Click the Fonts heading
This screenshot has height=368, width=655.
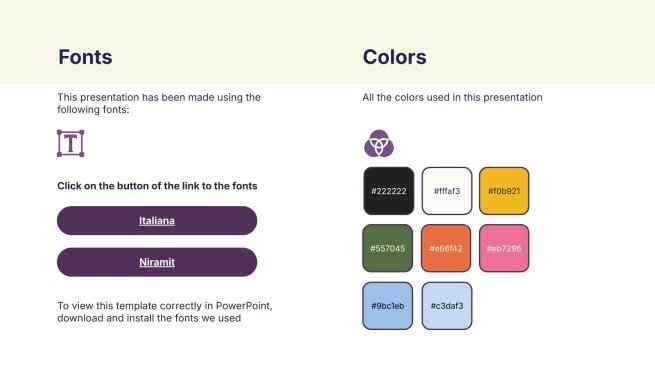click(x=85, y=57)
